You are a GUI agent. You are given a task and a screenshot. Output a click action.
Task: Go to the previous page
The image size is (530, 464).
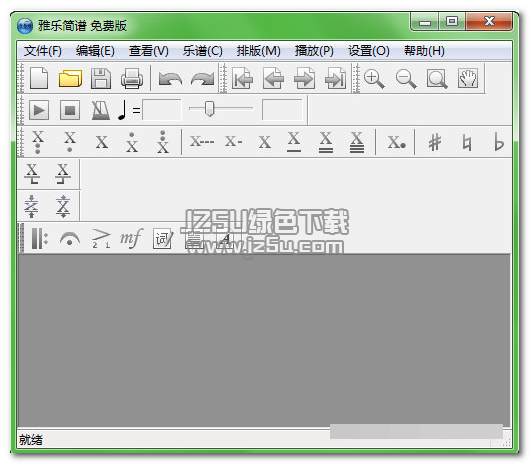coord(273,78)
